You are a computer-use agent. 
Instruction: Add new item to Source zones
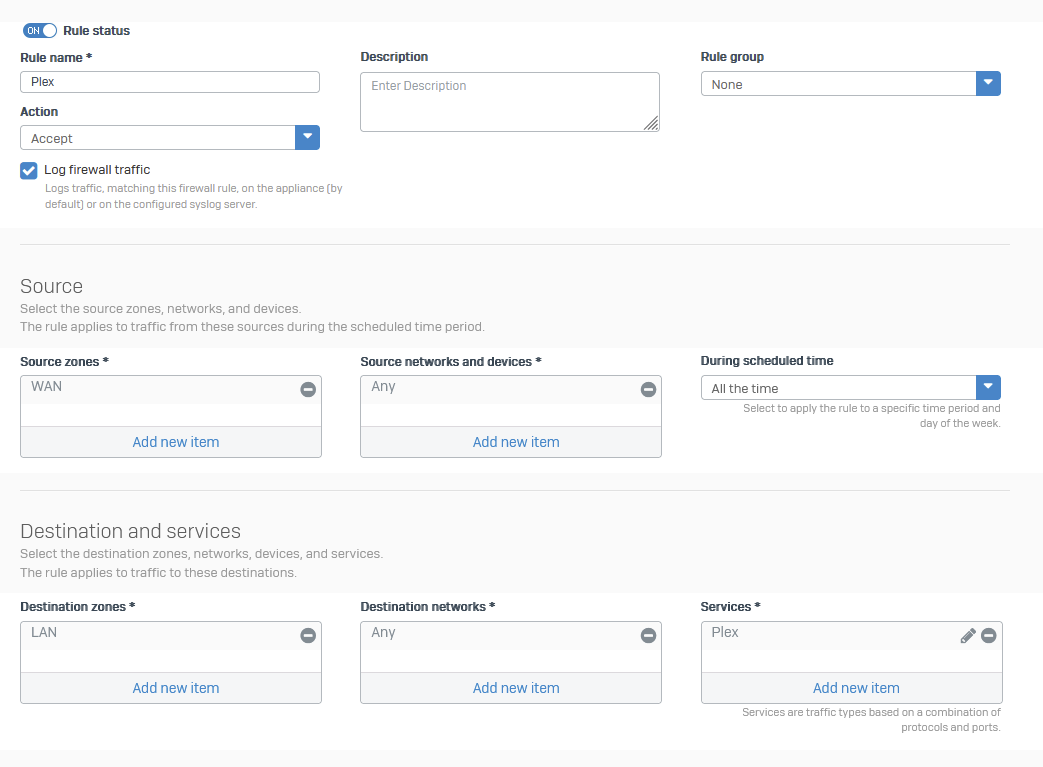click(x=176, y=442)
